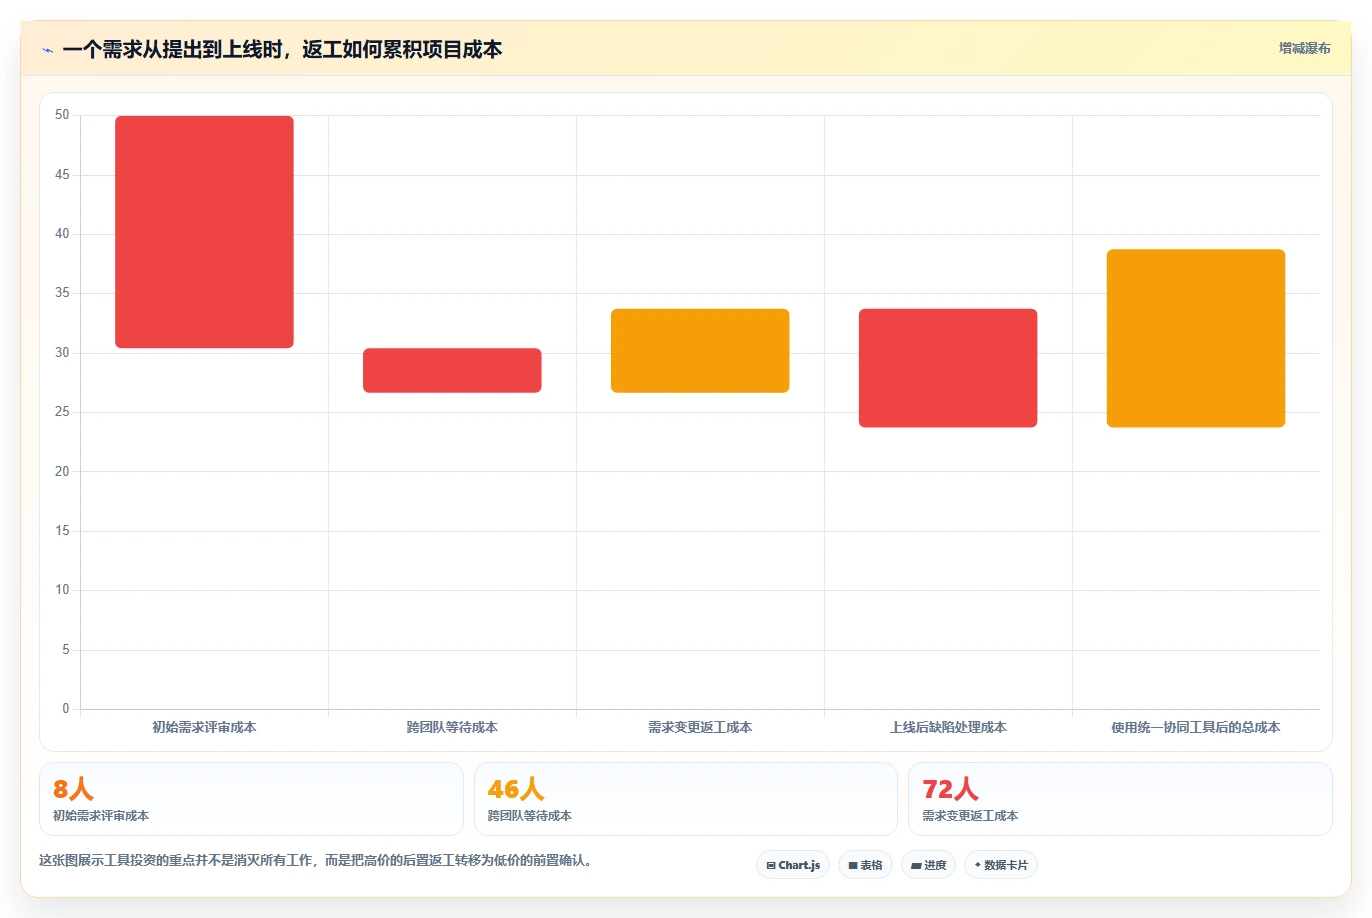Click the x-axis label 上线后缺陷处理成本
Image resolution: width=1372 pixels, height=918 pixels.
tap(948, 728)
